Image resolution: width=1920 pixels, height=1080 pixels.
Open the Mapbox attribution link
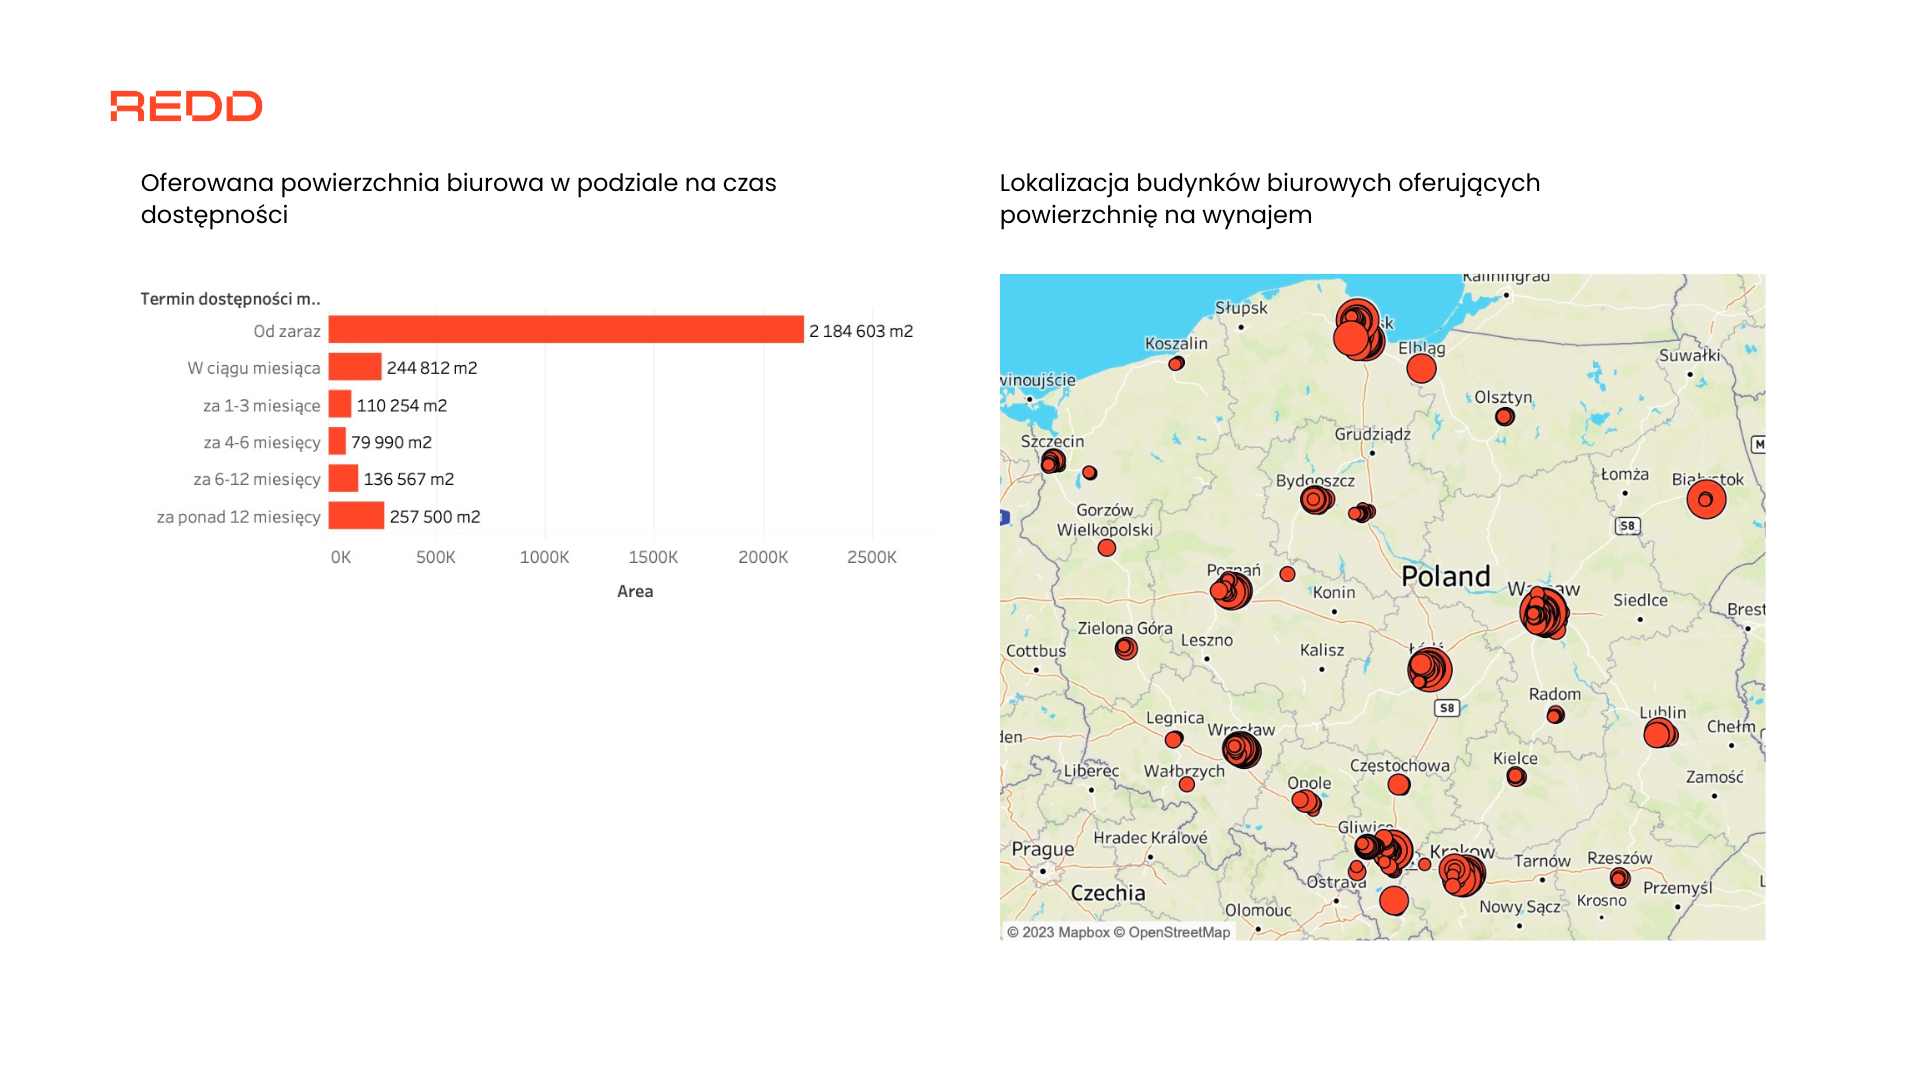click(x=1083, y=932)
